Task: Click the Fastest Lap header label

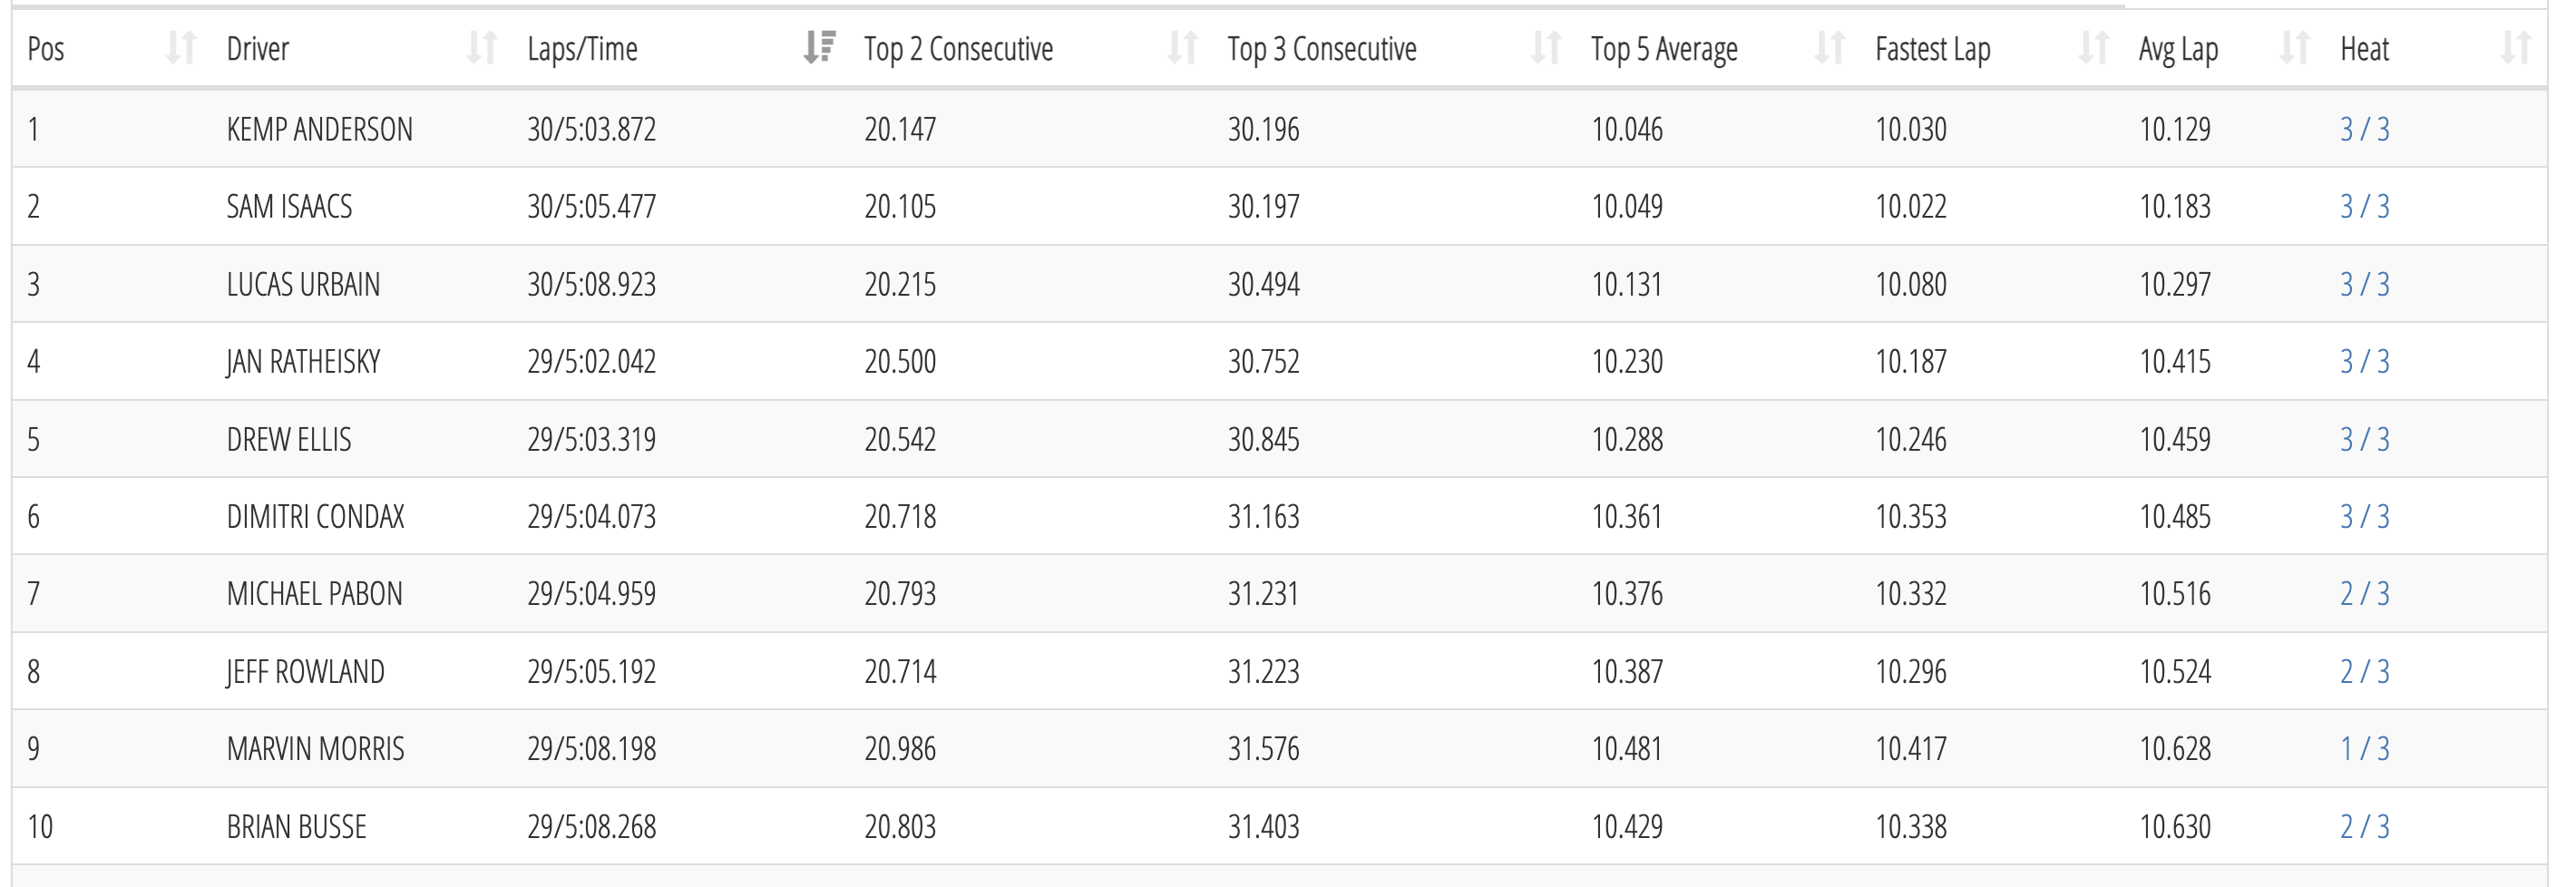Action: (x=1932, y=49)
